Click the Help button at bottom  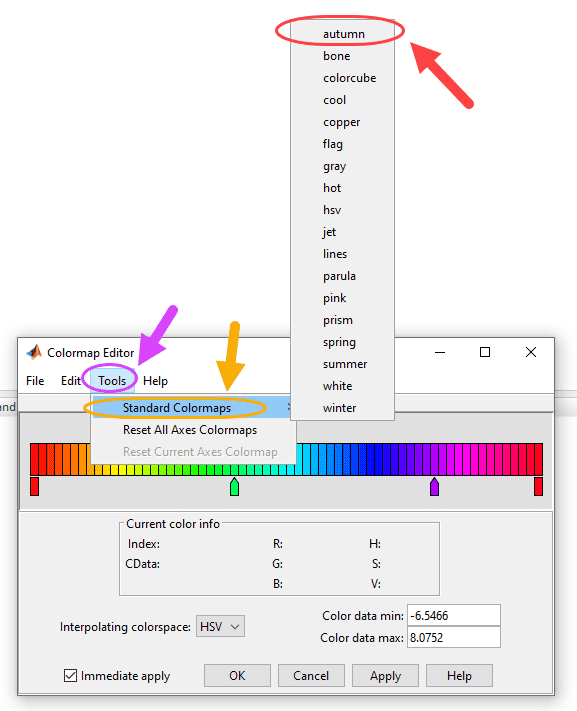point(459,676)
